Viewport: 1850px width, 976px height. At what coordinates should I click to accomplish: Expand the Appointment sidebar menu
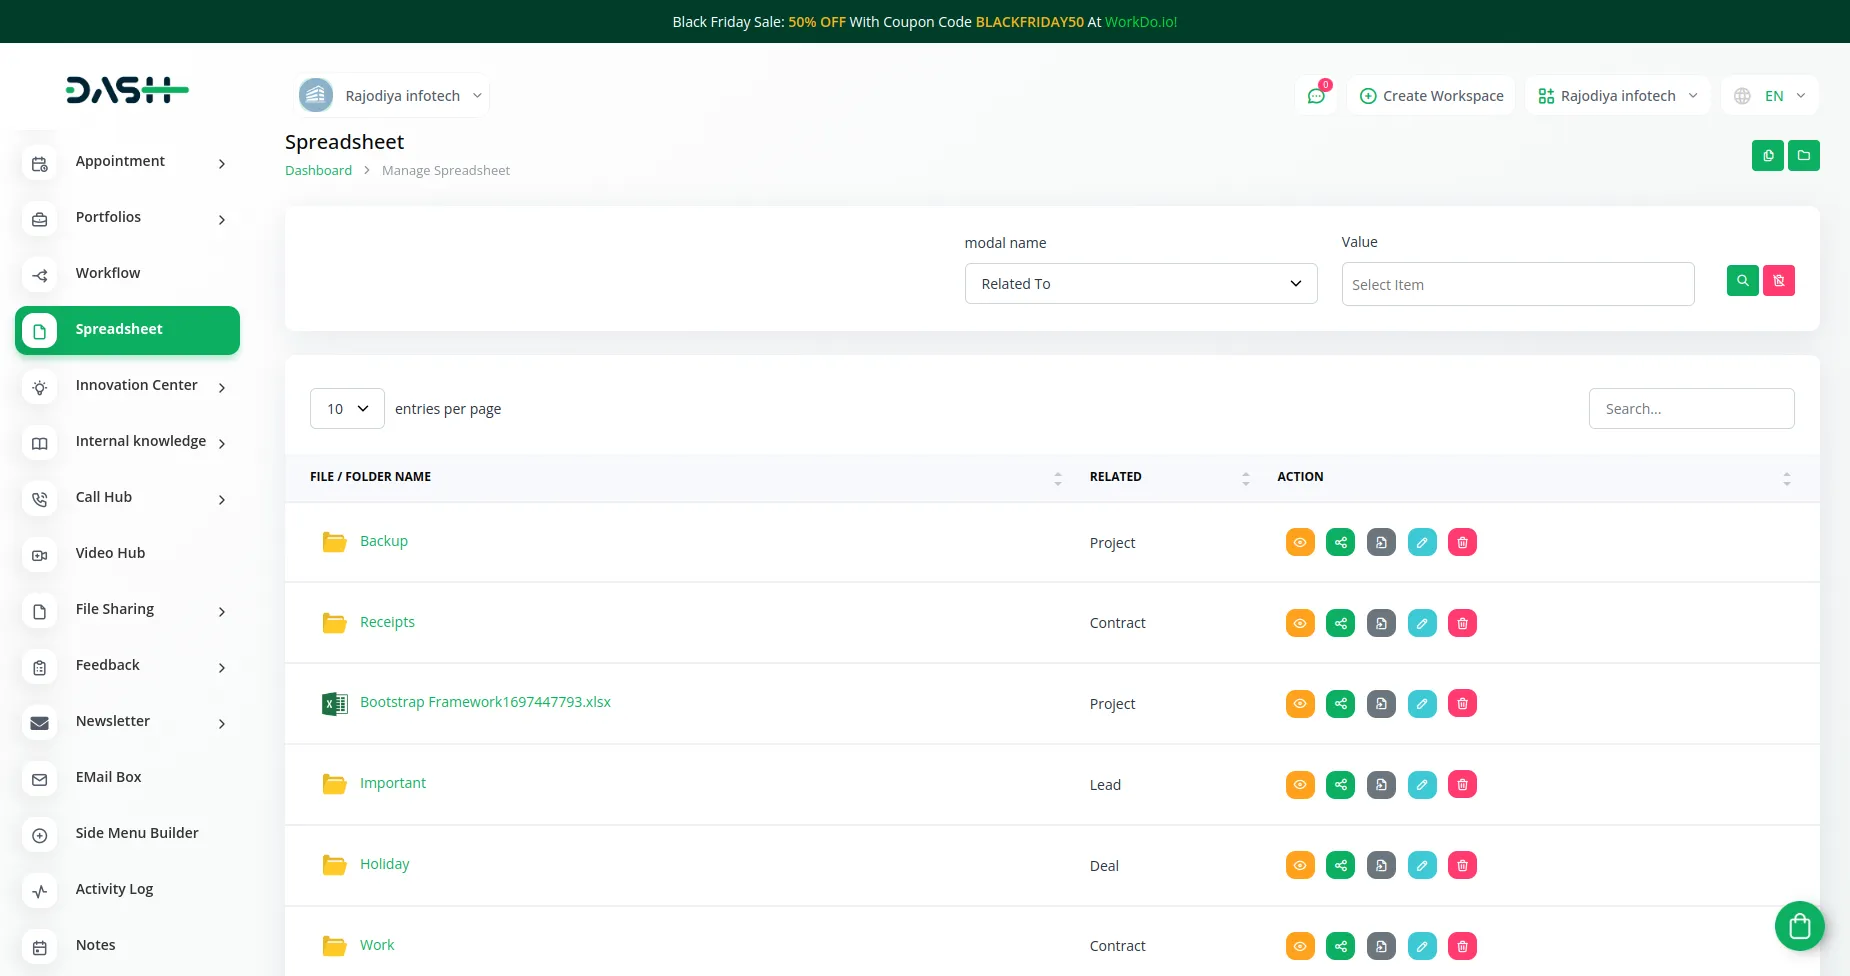click(127, 162)
